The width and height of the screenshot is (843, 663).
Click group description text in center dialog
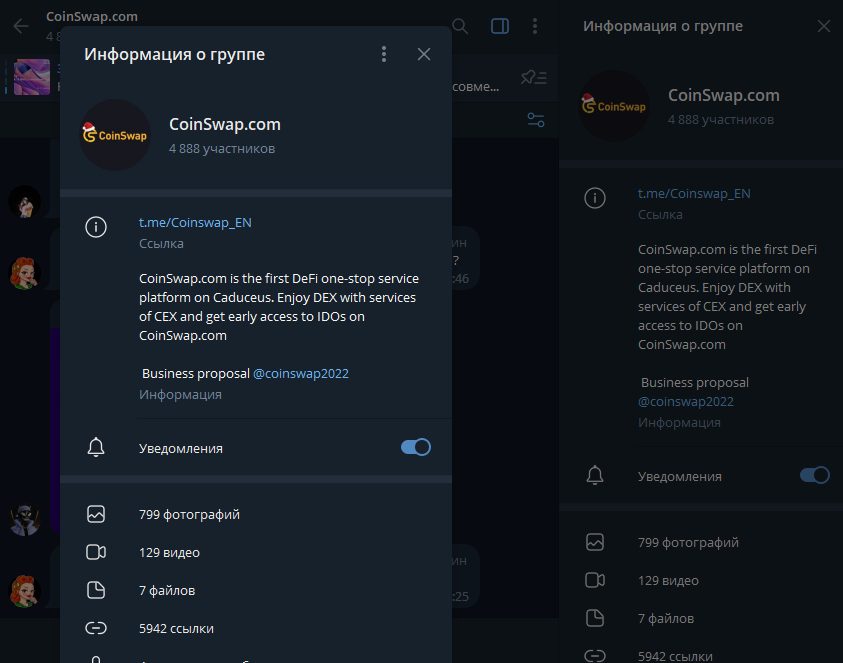(x=280, y=307)
